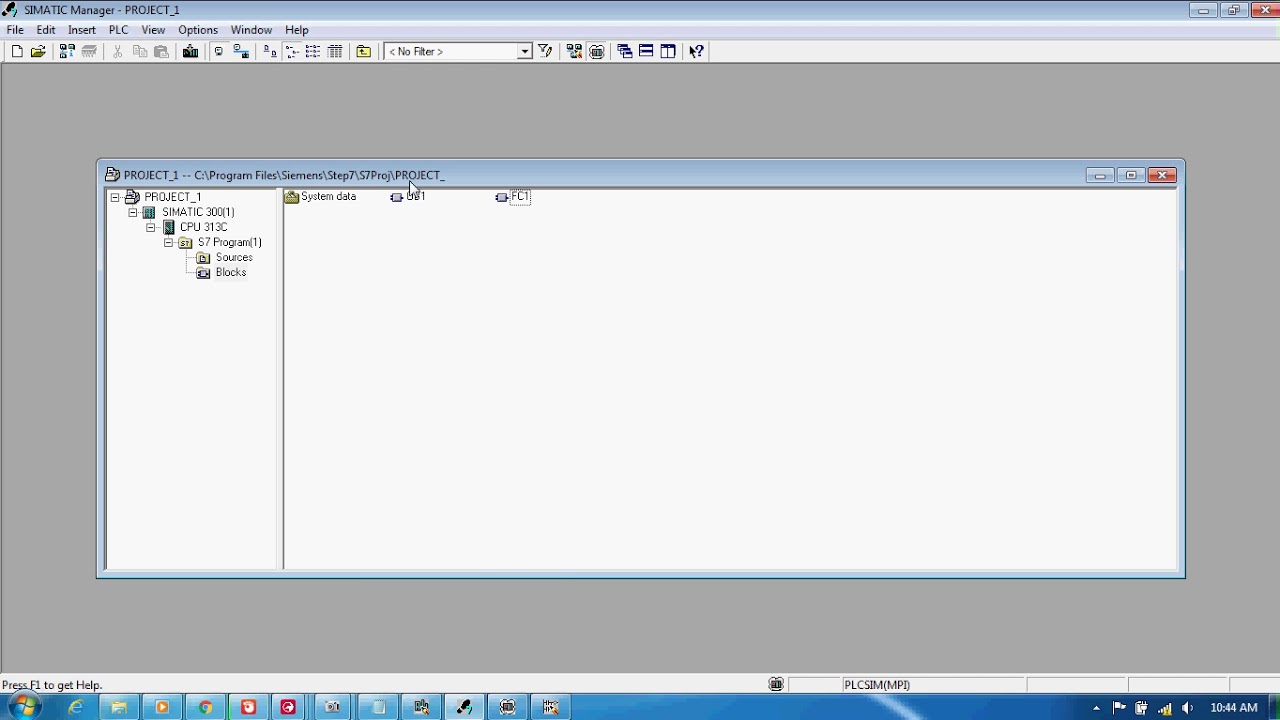Select Details view toolbar button
The width and height of the screenshot is (1280, 720).
tap(335, 51)
